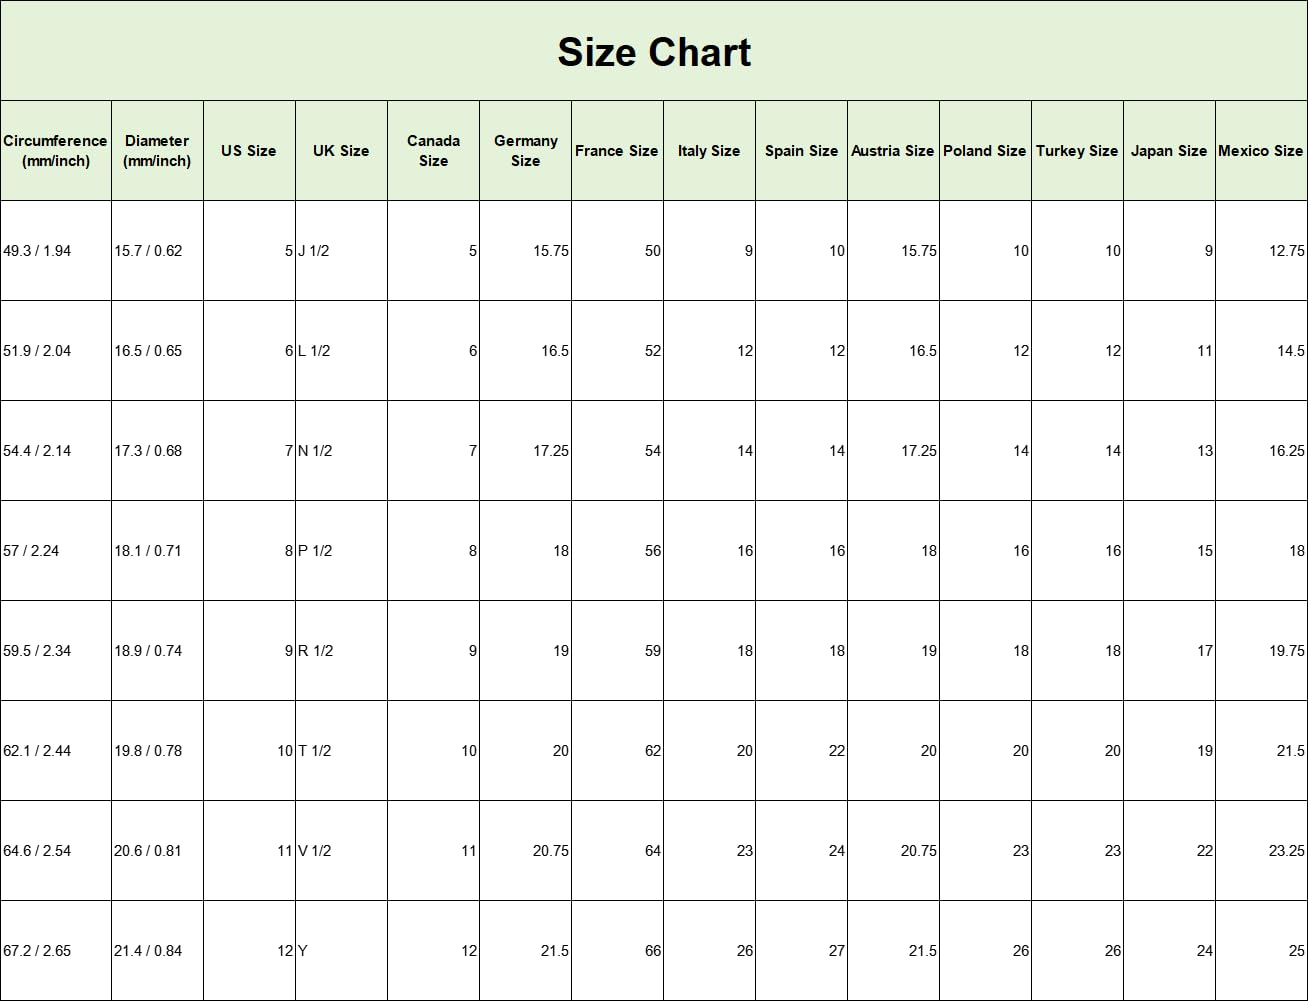Click the 'US Size' column header
Image resolution: width=1308 pixels, height=1001 pixels.
tap(249, 151)
